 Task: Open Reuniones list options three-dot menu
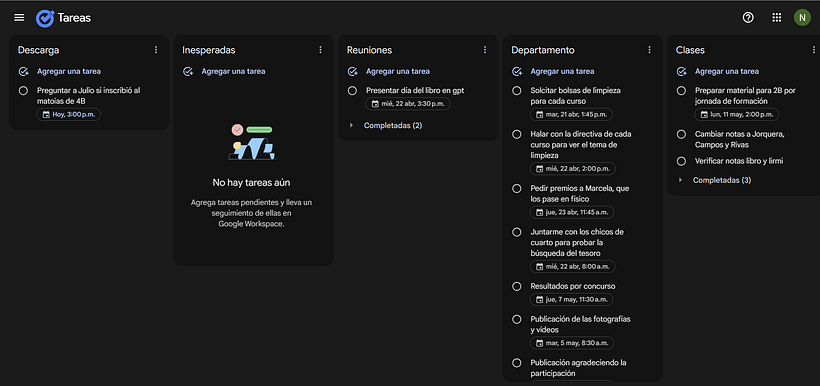pos(485,50)
